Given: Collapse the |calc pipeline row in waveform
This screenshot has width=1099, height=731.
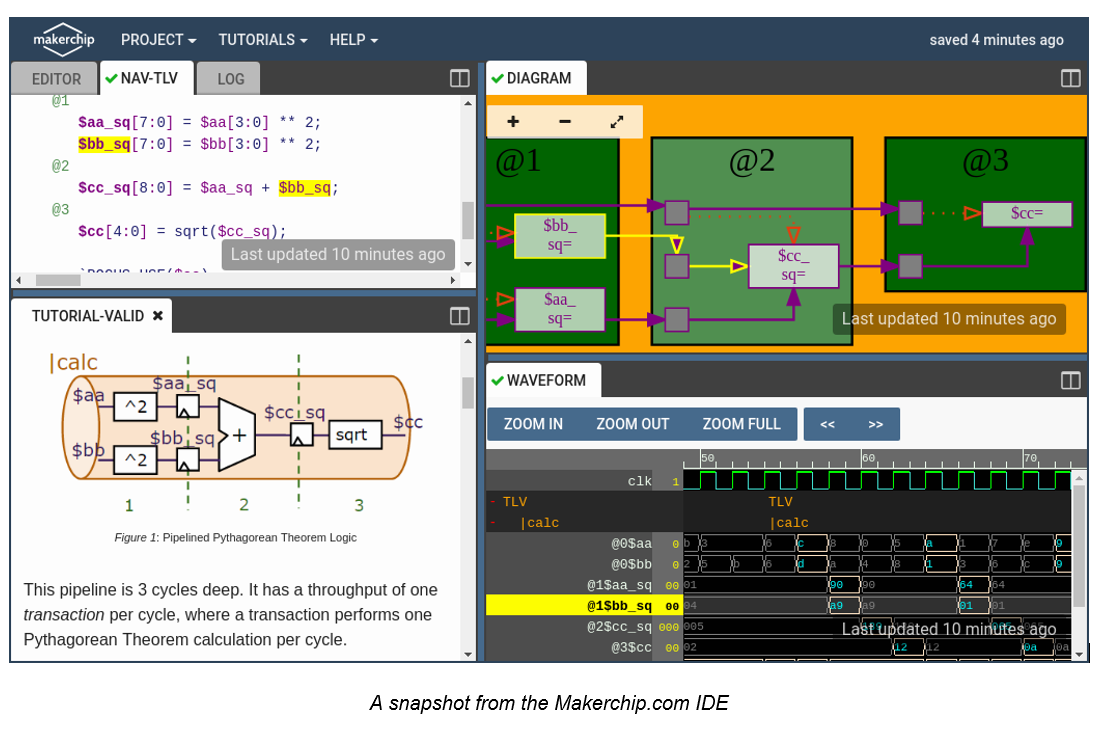Looking at the screenshot, I should [493, 523].
